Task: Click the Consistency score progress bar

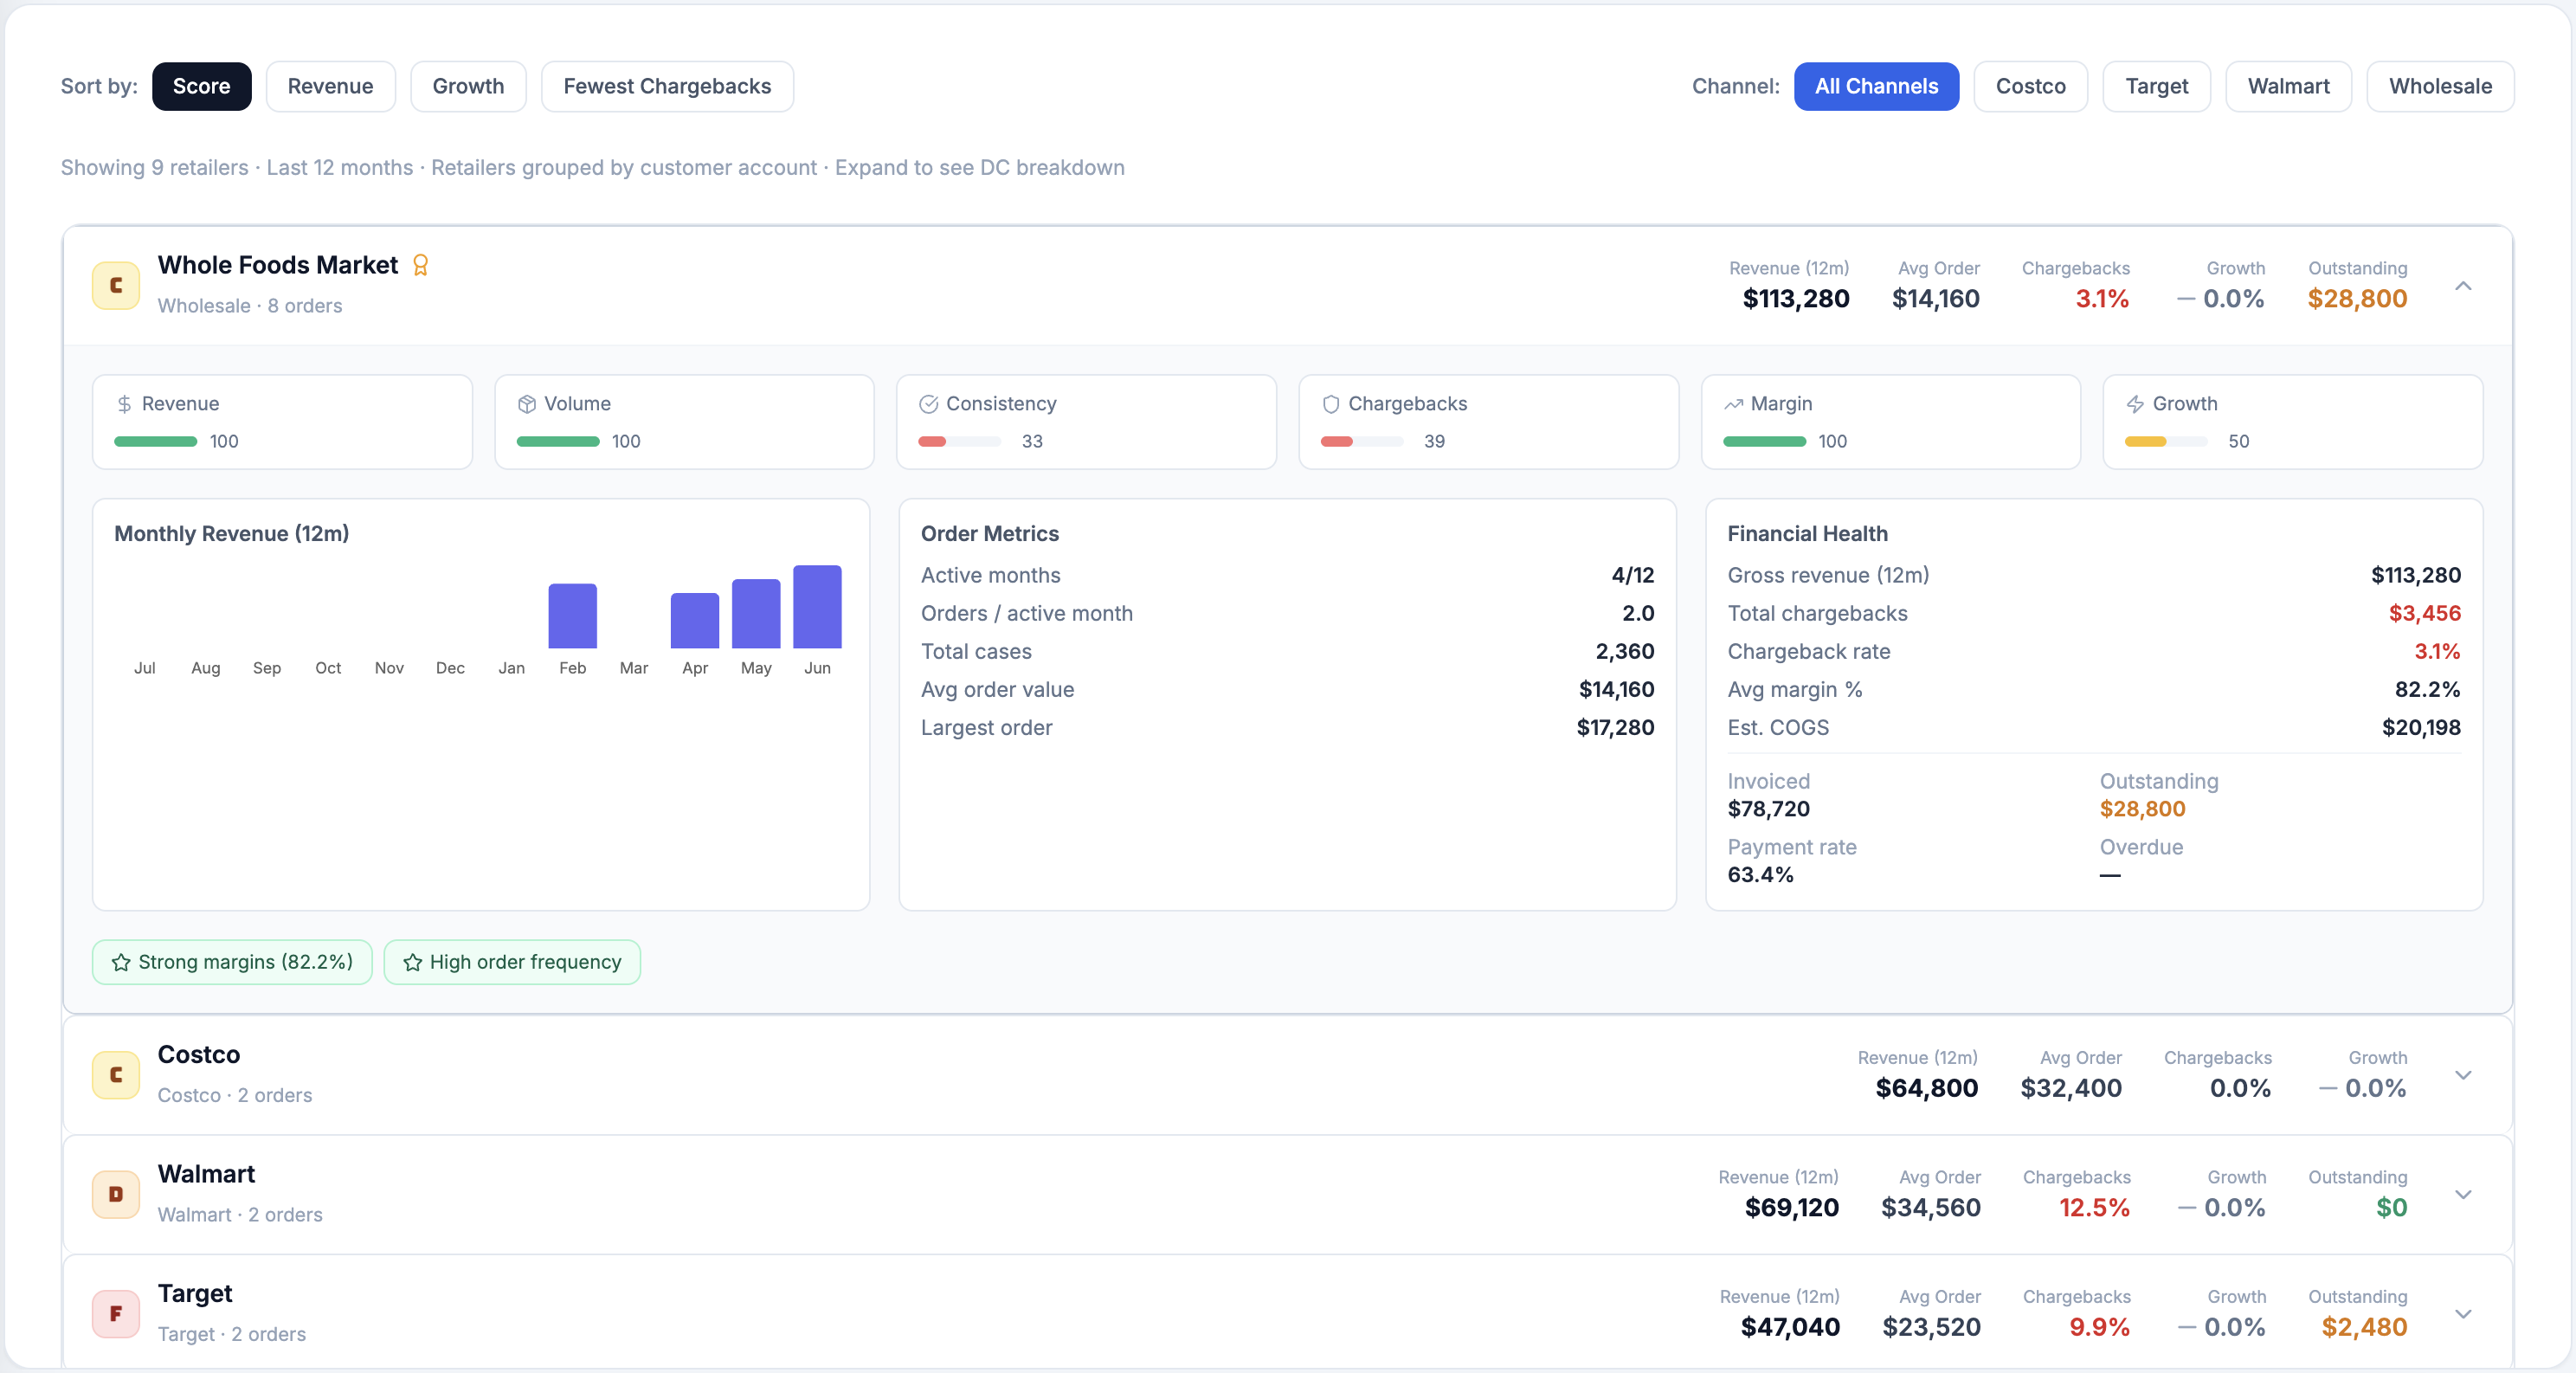Action: click(960, 442)
